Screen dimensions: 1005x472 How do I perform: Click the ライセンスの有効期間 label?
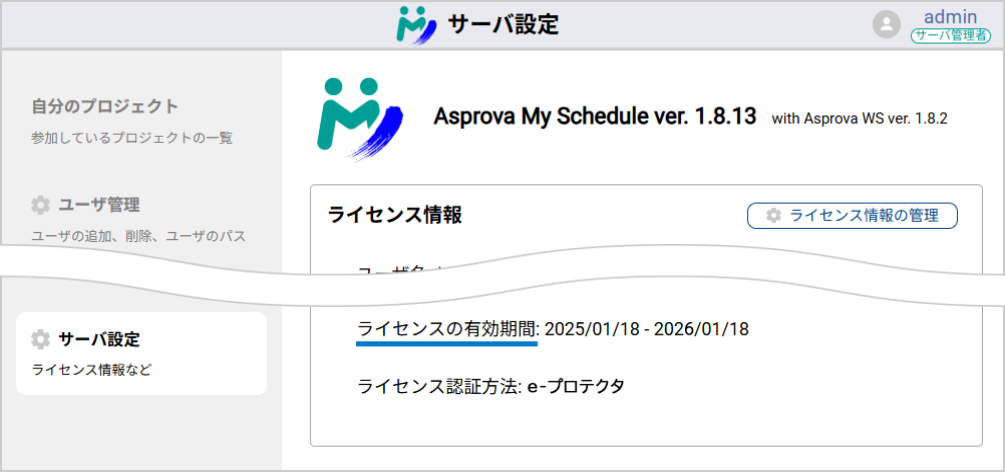coord(447,330)
